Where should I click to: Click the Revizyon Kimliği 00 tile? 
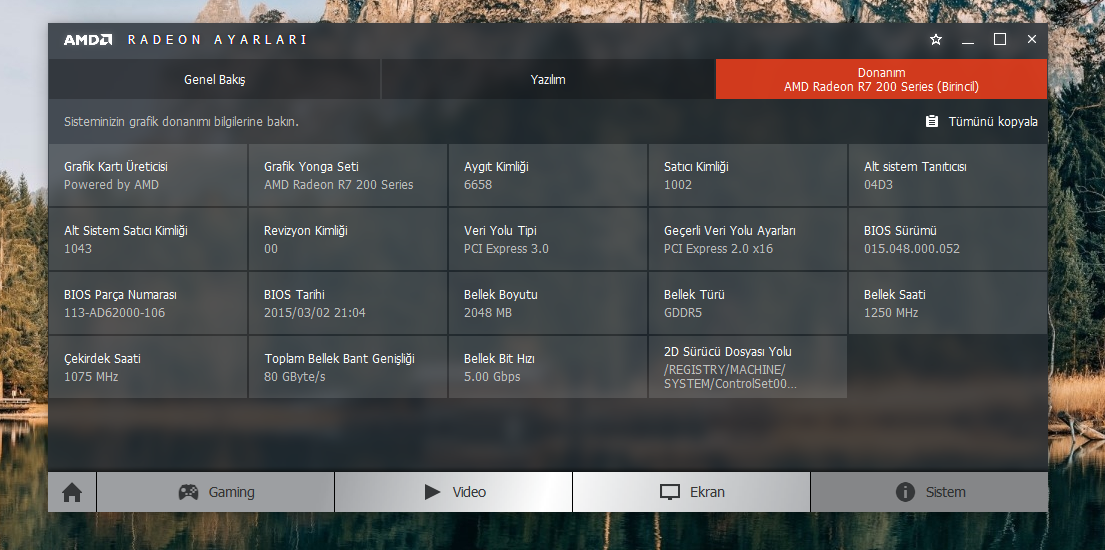pyautogui.click(x=348, y=239)
